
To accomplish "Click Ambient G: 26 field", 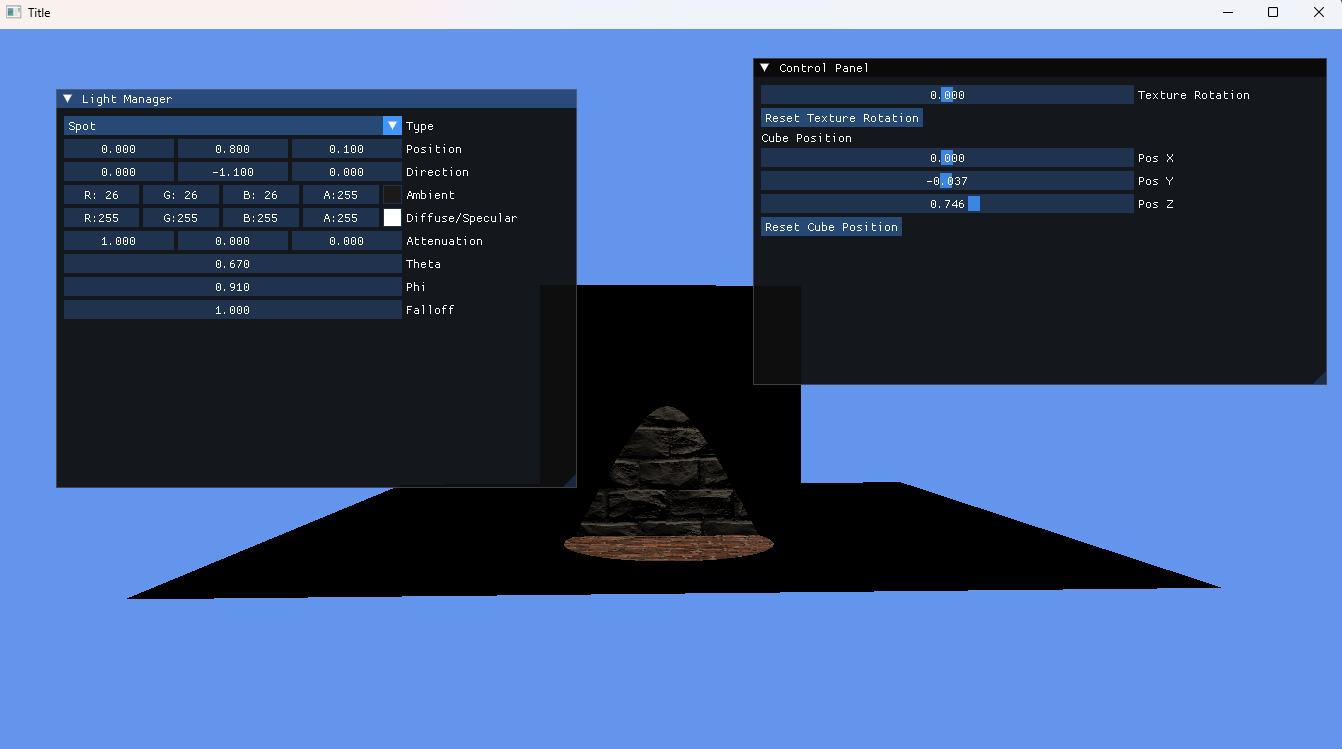I will (181, 195).
